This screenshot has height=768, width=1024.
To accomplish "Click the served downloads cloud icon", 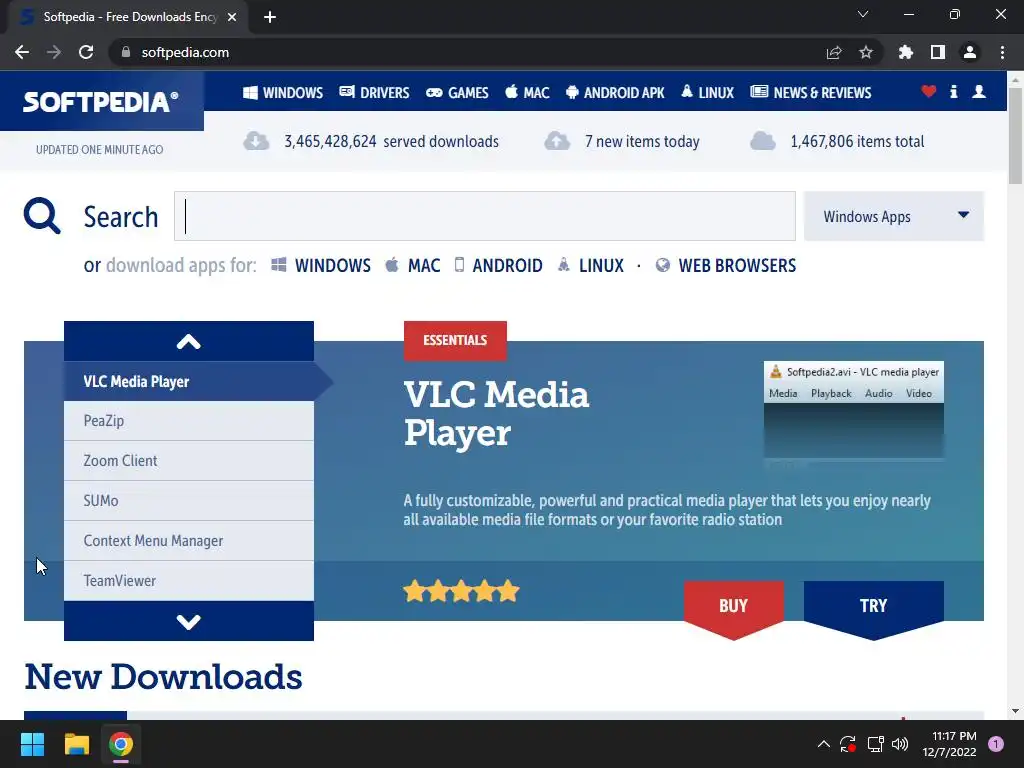I will click(256, 141).
